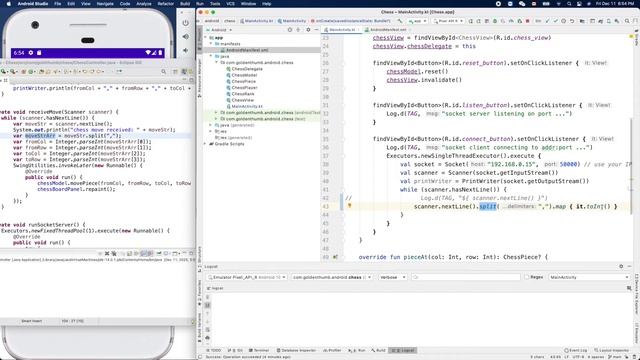Open the Verbose log level dropdown
Viewport: 640px width, 360px height.
click(x=392, y=277)
